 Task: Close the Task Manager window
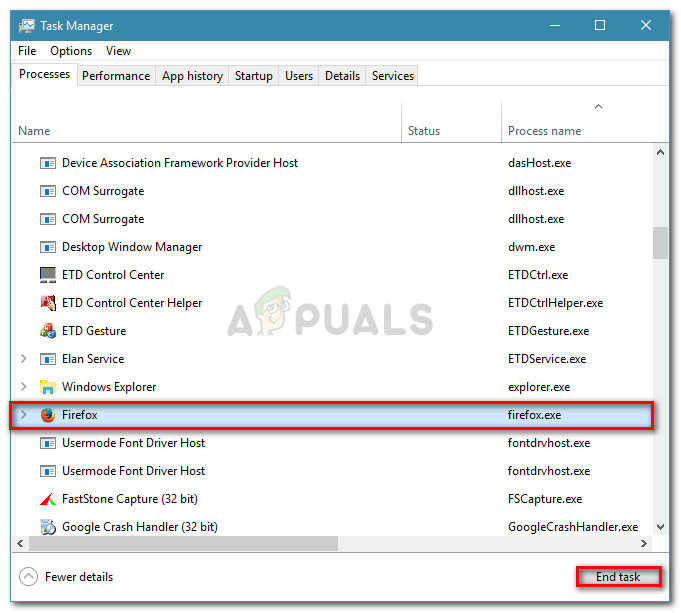pyautogui.click(x=646, y=26)
